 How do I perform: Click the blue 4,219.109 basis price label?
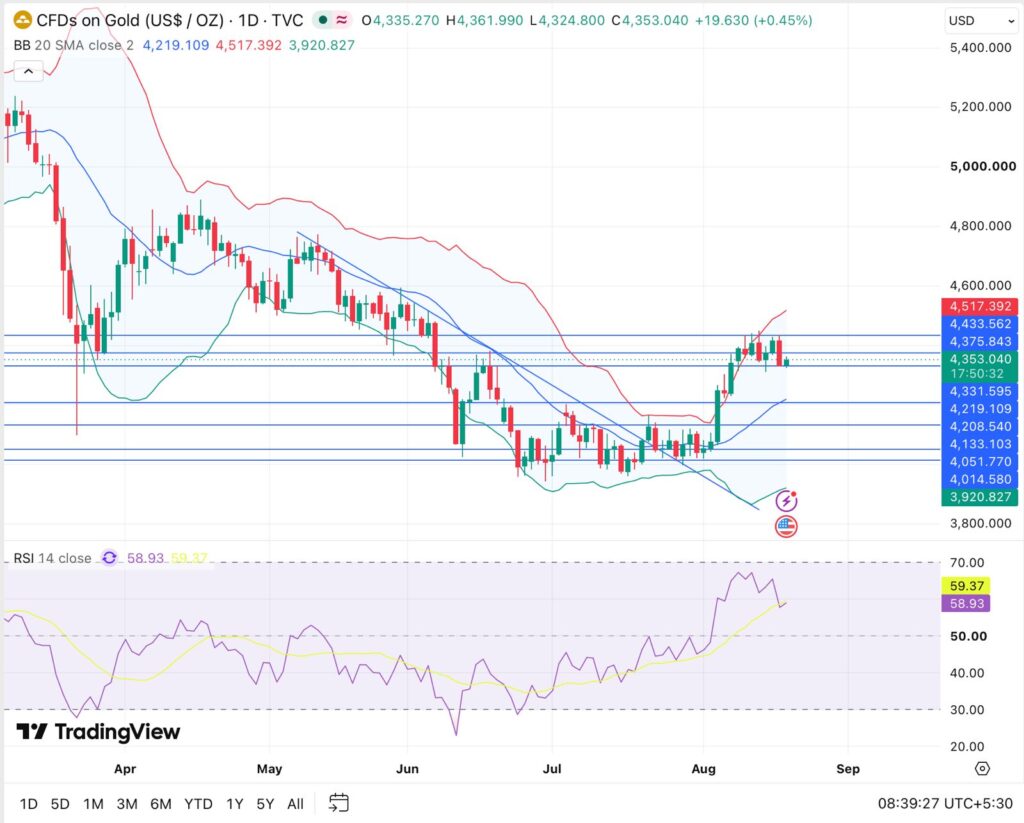pyautogui.click(x=980, y=409)
